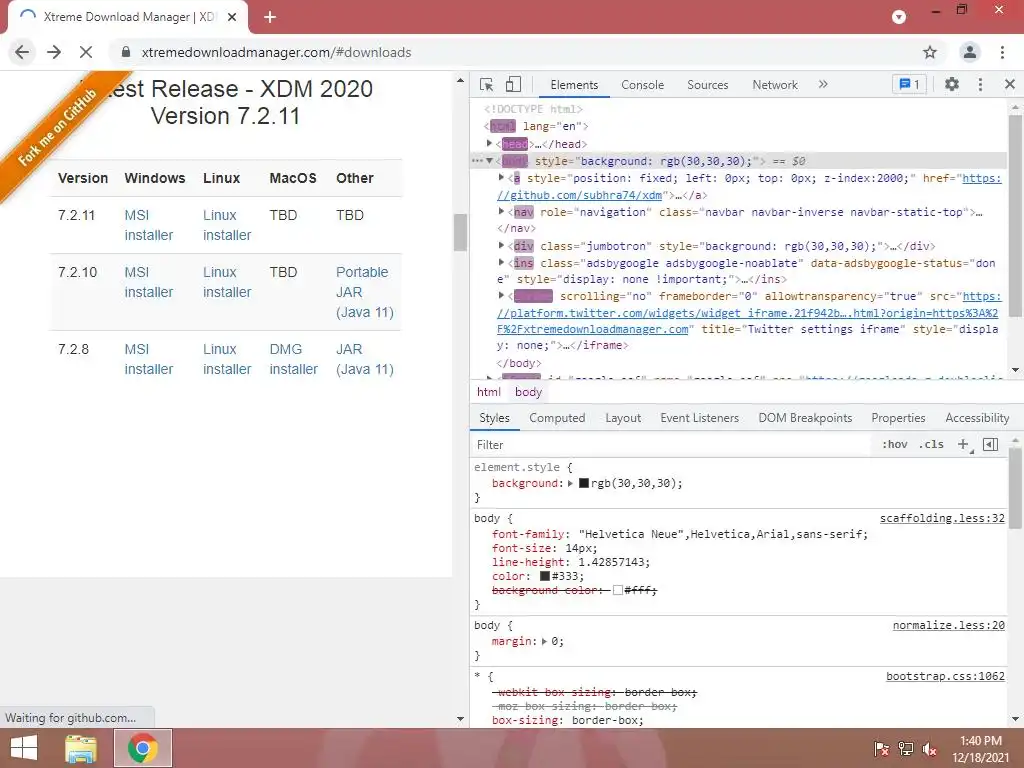Expand the jumbotron div node
The image size is (1024, 768).
502,246
